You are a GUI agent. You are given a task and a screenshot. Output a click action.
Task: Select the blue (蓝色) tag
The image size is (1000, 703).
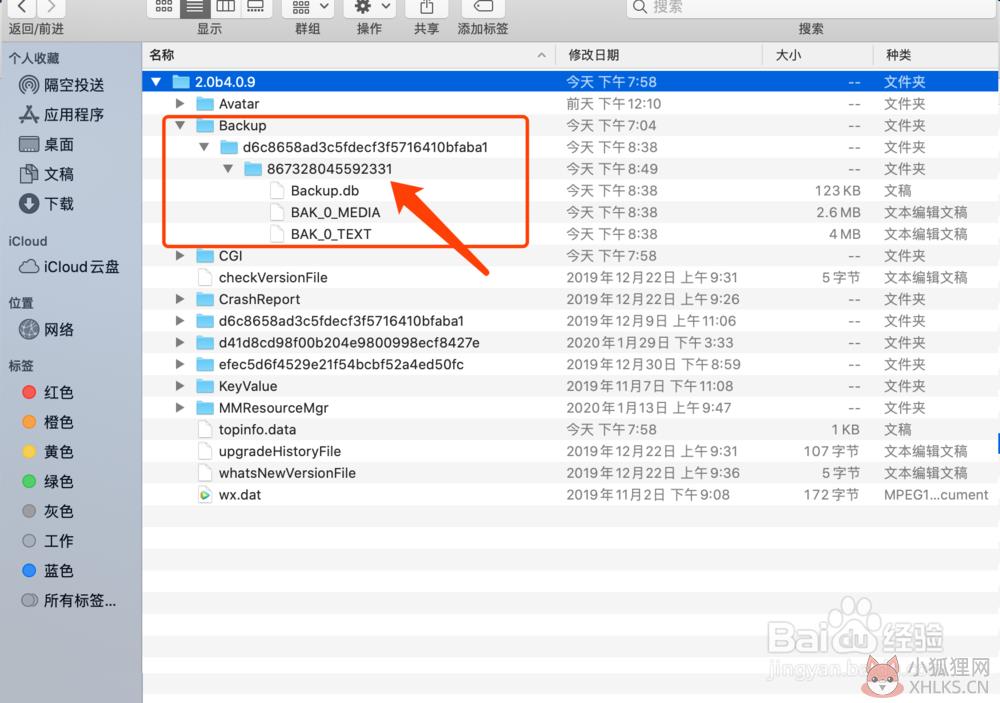pyautogui.click(x=47, y=571)
